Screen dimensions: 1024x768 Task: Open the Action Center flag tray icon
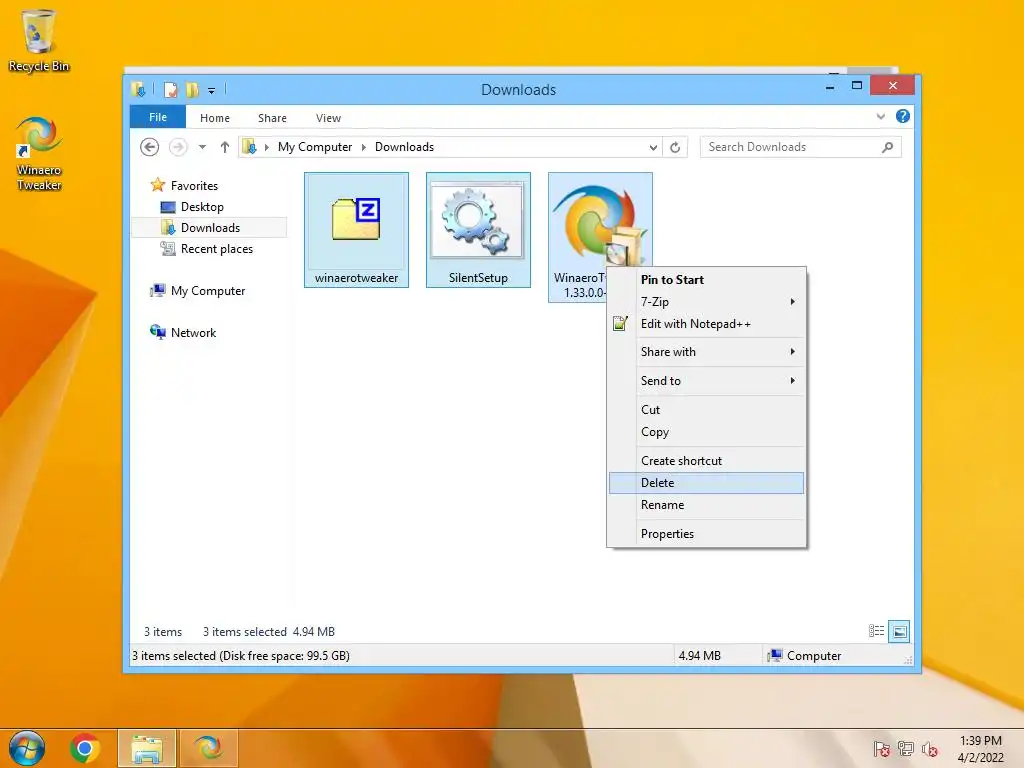click(882, 748)
